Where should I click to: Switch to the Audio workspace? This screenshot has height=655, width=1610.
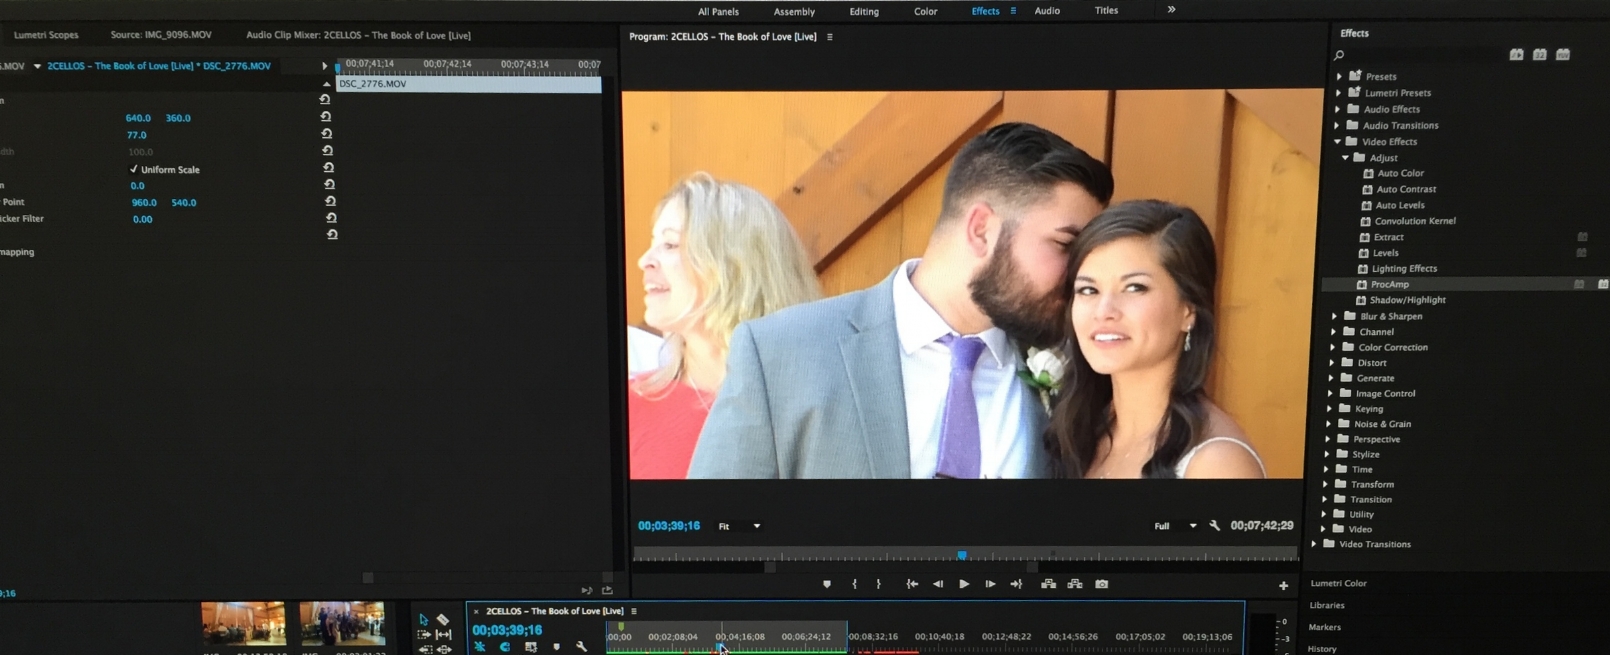coord(1047,11)
